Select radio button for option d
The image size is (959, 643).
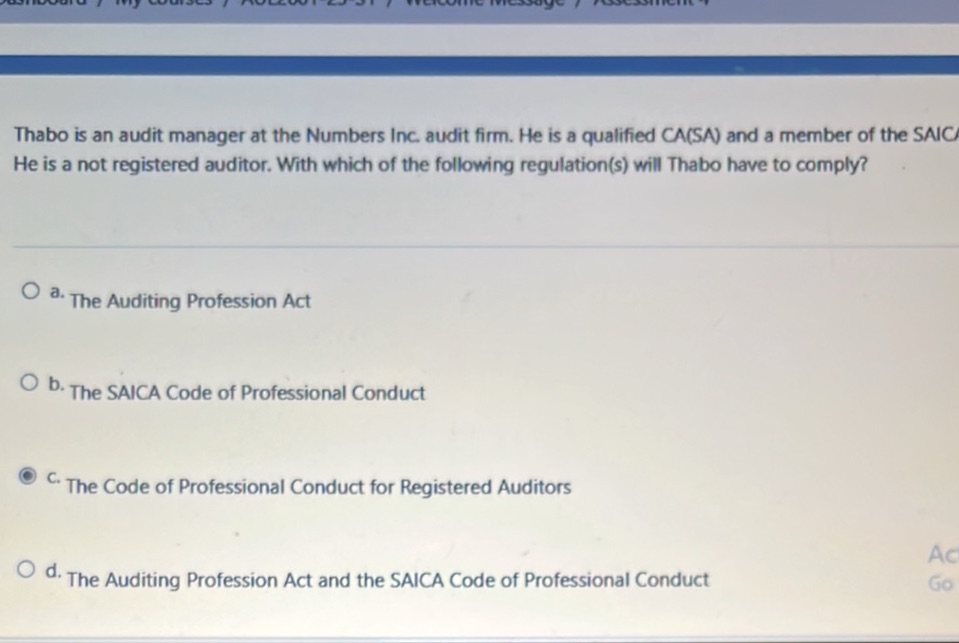coord(32,571)
